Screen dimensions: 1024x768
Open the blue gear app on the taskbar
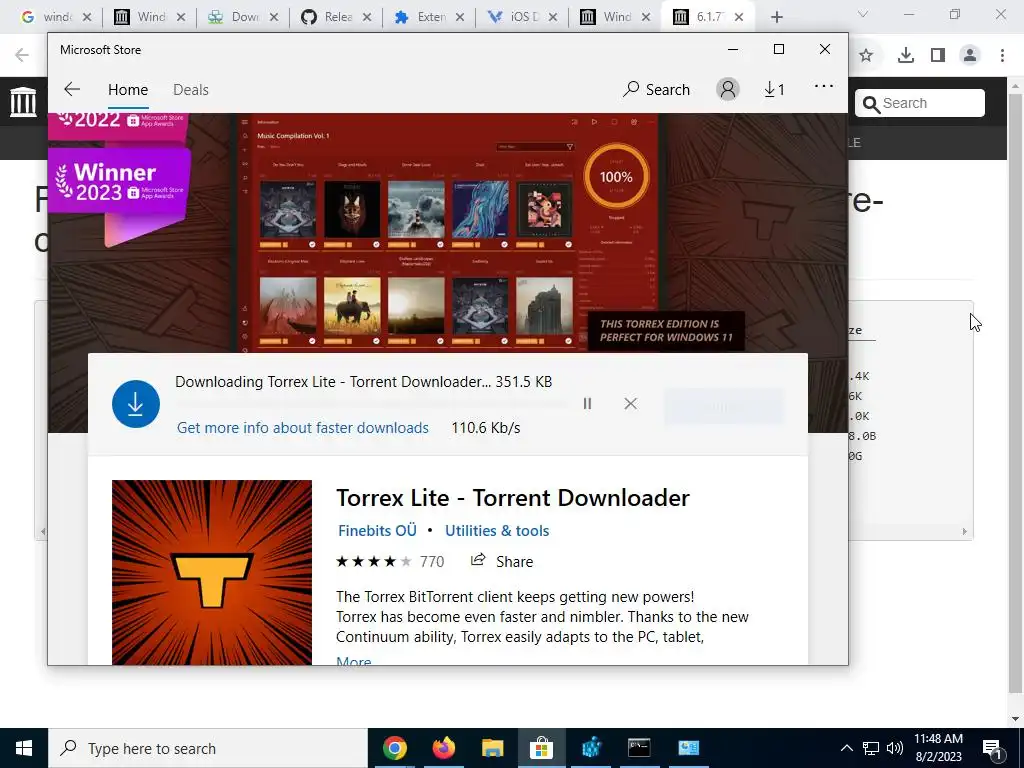[590, 748]
